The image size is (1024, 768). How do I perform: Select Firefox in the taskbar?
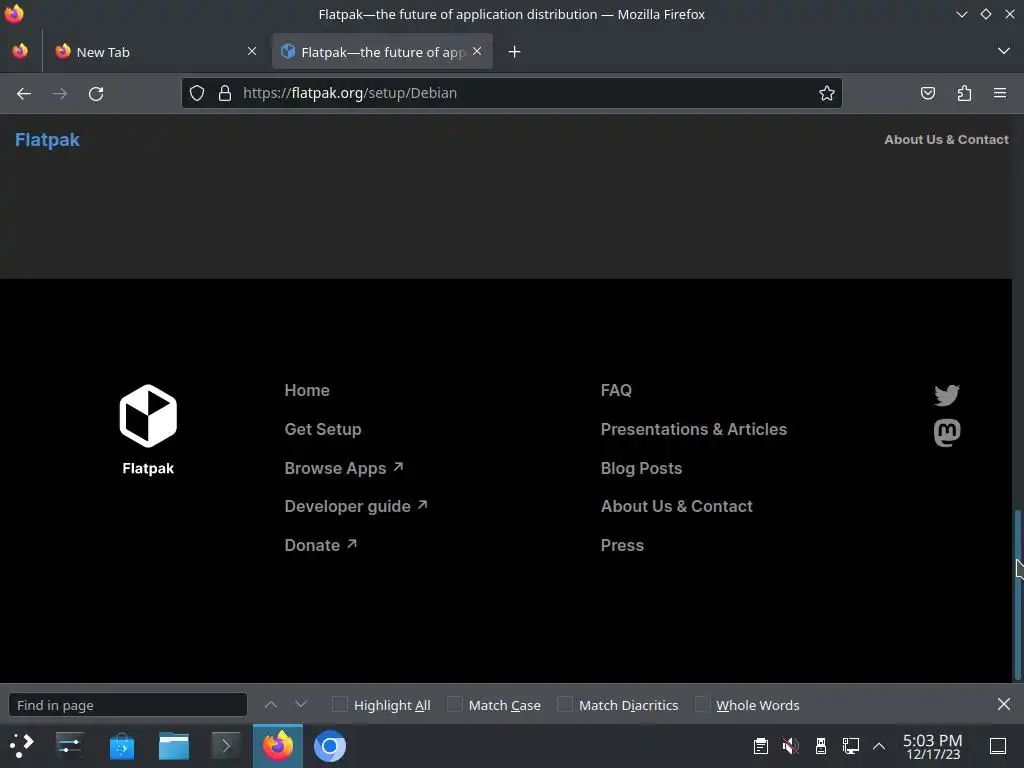coord(278,746)
